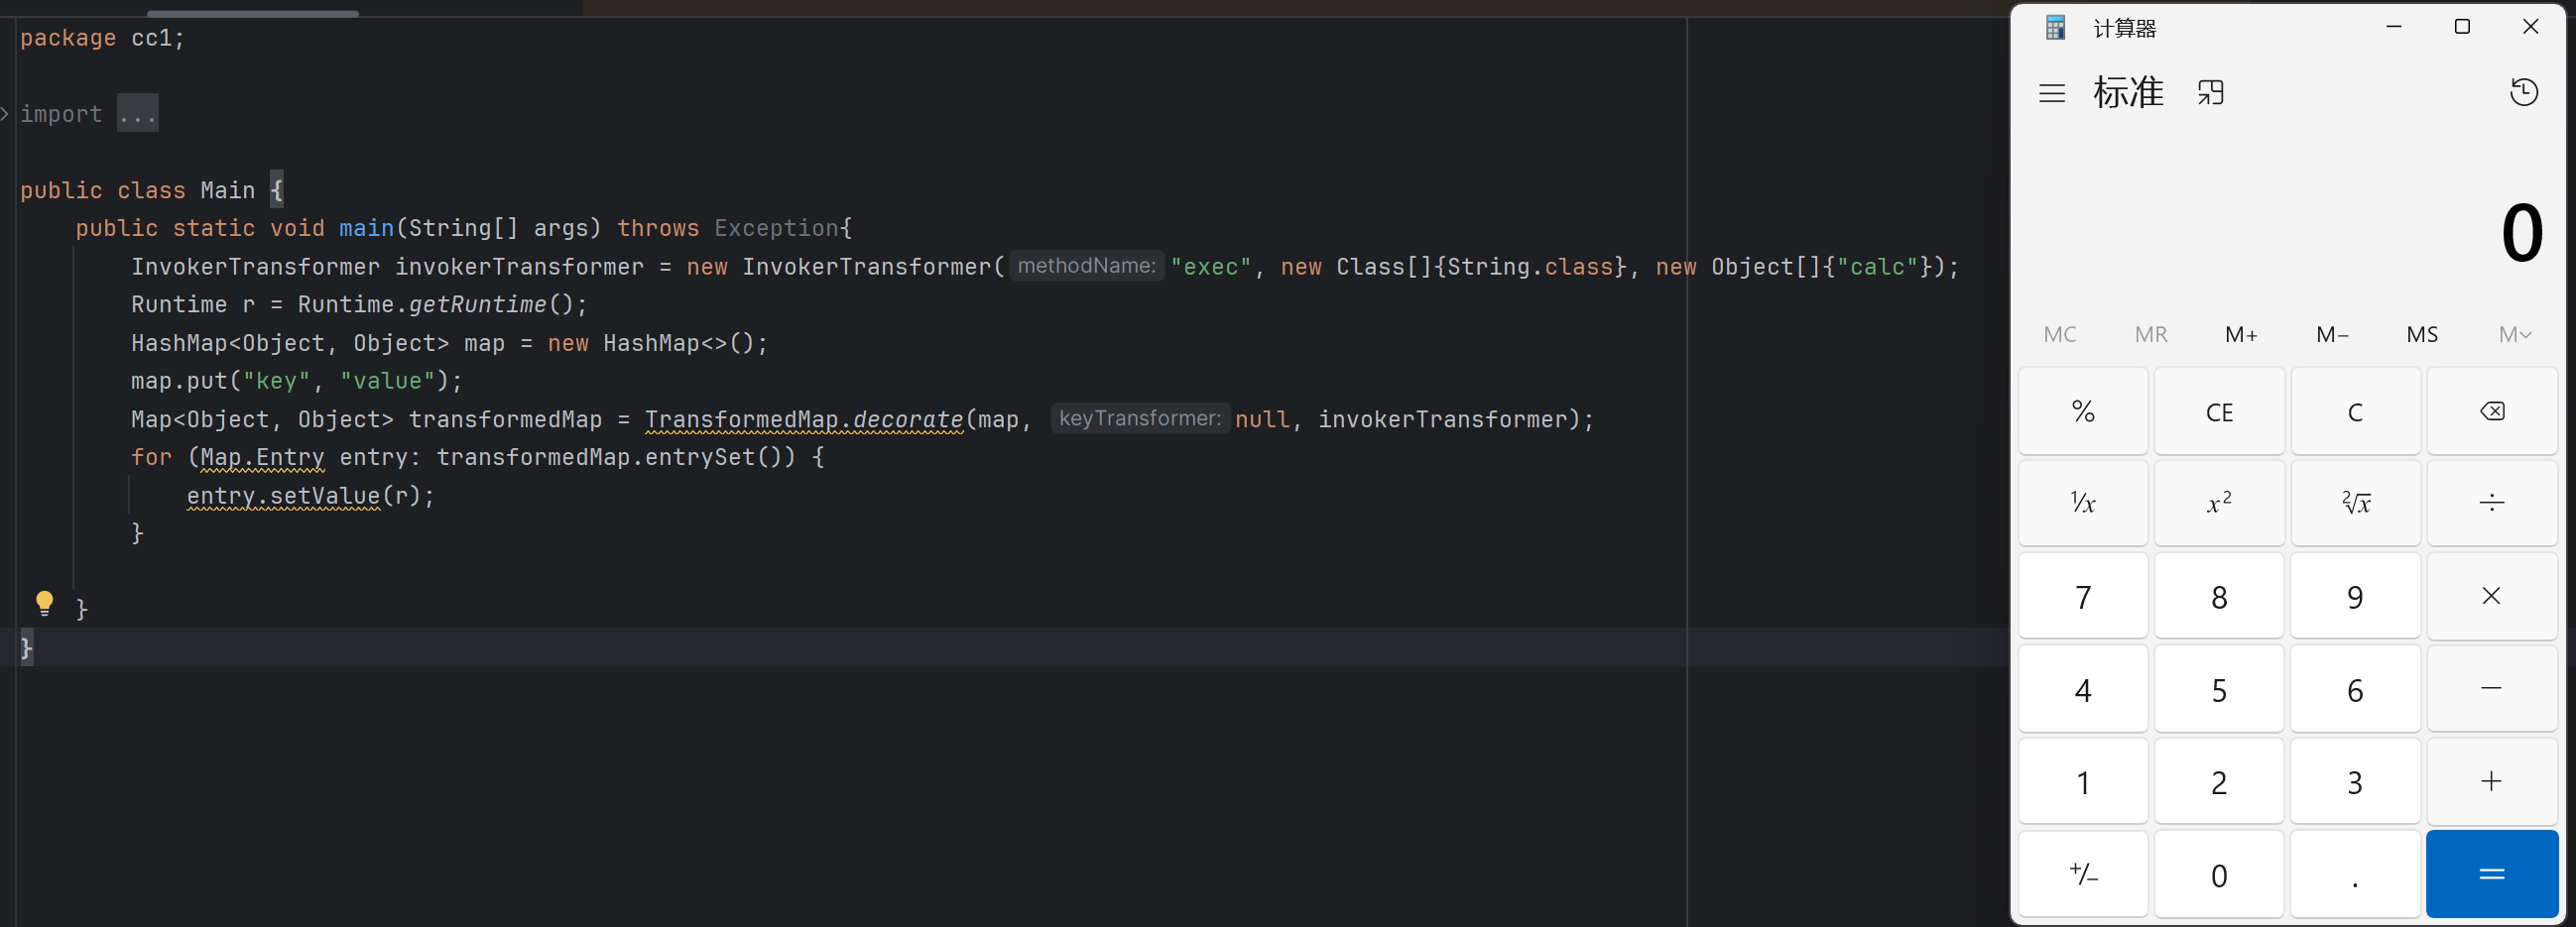Viewport: 2576px width, 927px height.
Task: Click the "key" string in map.put
Action: 276,381
